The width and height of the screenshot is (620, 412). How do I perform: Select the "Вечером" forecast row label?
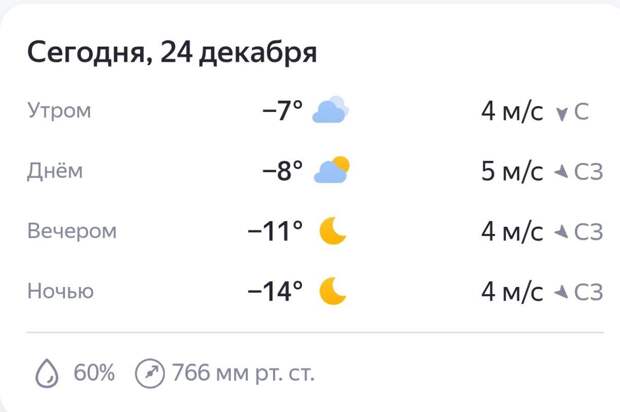pos(72,231)
